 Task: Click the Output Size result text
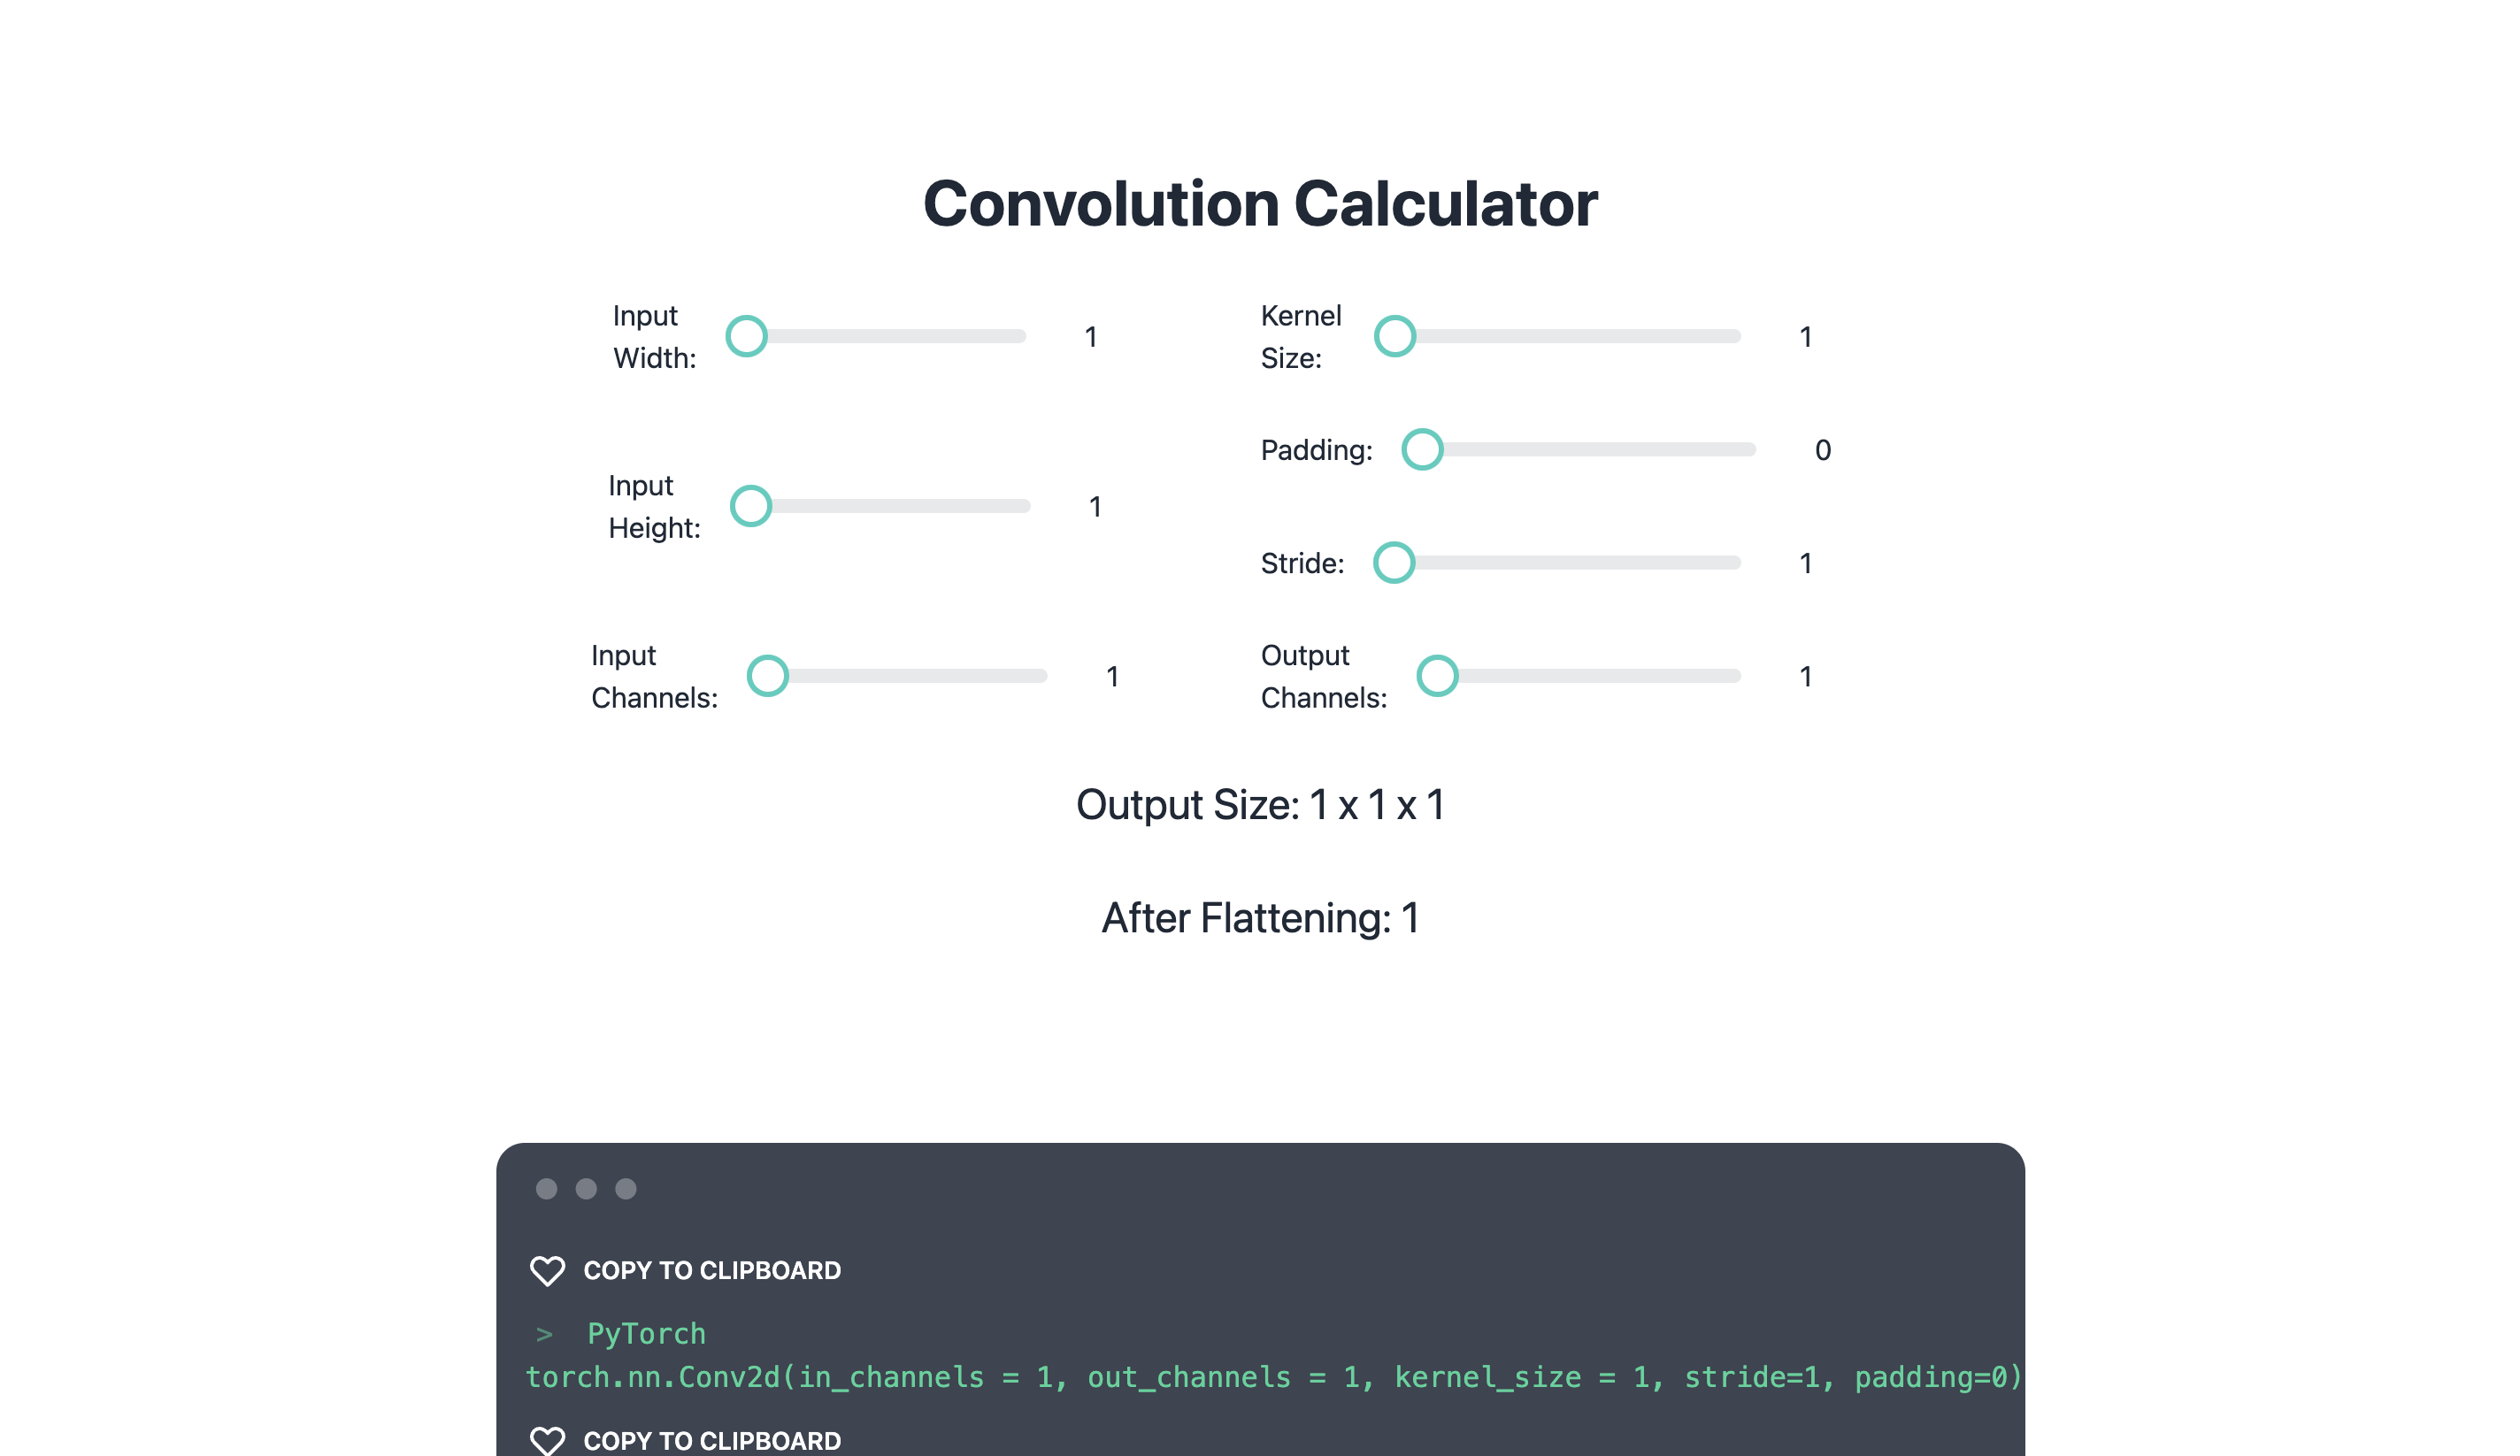click(1260, 805)
